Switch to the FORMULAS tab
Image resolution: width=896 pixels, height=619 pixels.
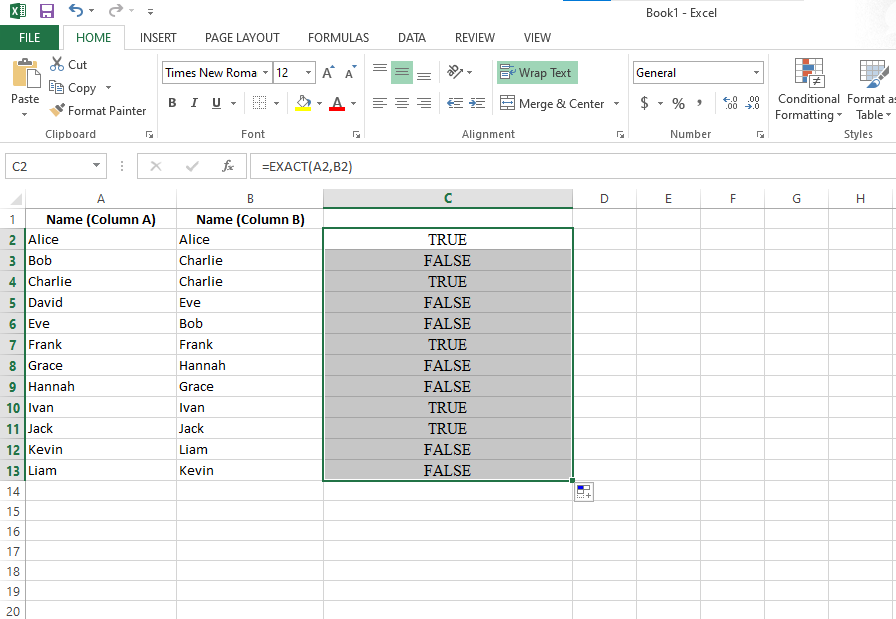coord(338,38)
